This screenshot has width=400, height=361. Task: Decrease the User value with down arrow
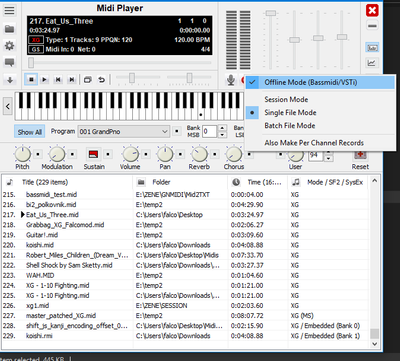click(328, 158)
